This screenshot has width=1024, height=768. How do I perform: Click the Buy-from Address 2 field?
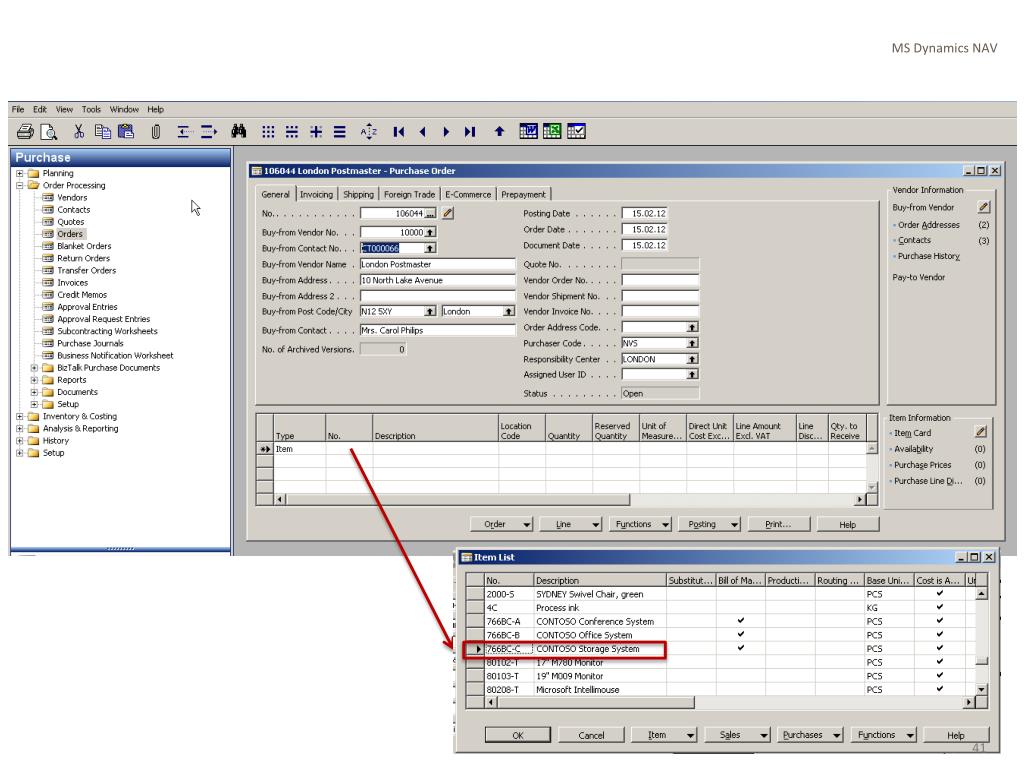(x=438, y=296)
